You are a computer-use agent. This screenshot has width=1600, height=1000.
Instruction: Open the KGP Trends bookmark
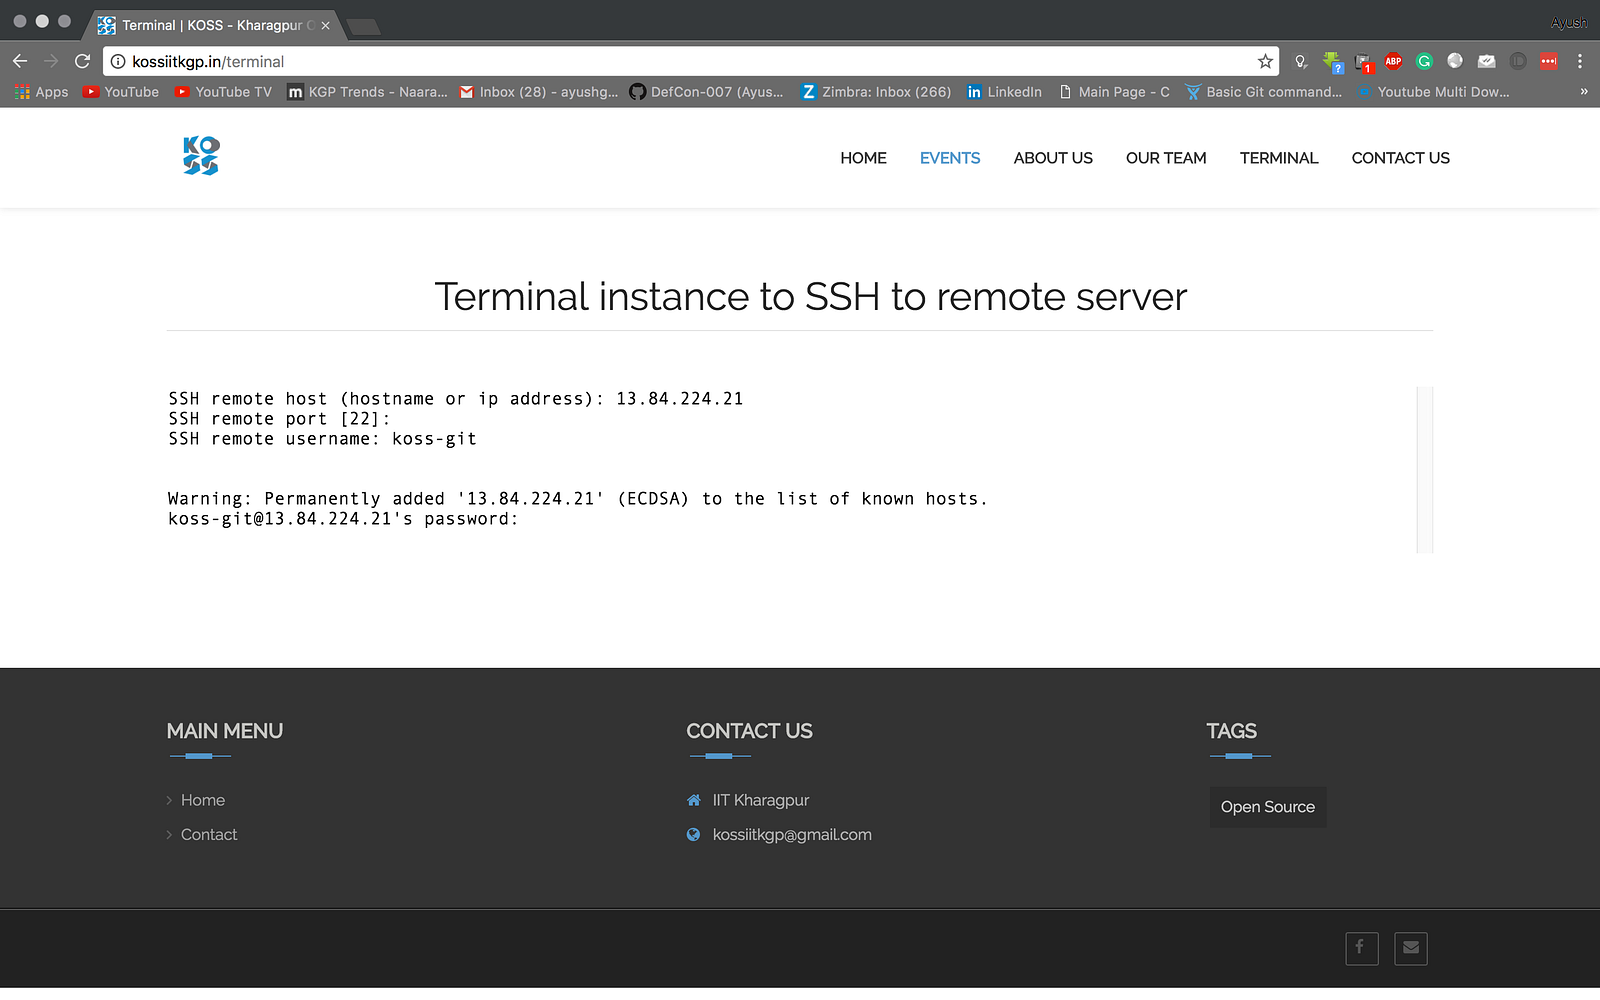pyautogui.click(x=367, y=92)
